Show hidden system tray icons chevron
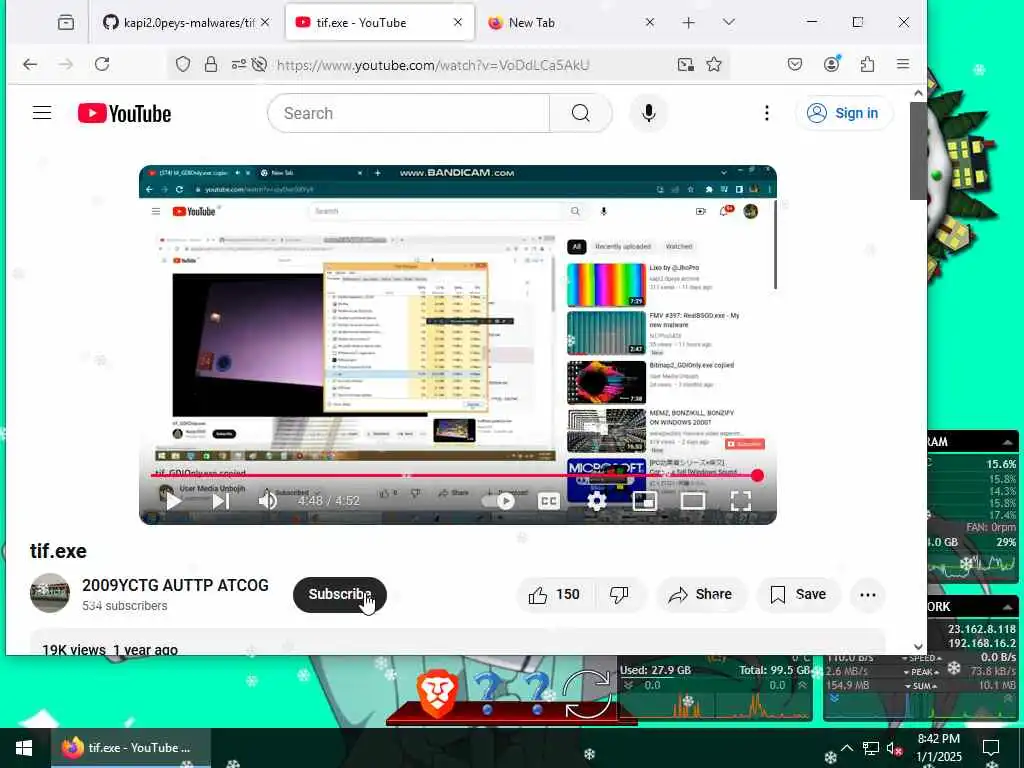Image resolution: width=1024 pixels, height=768 pixels. coord(846,748)
